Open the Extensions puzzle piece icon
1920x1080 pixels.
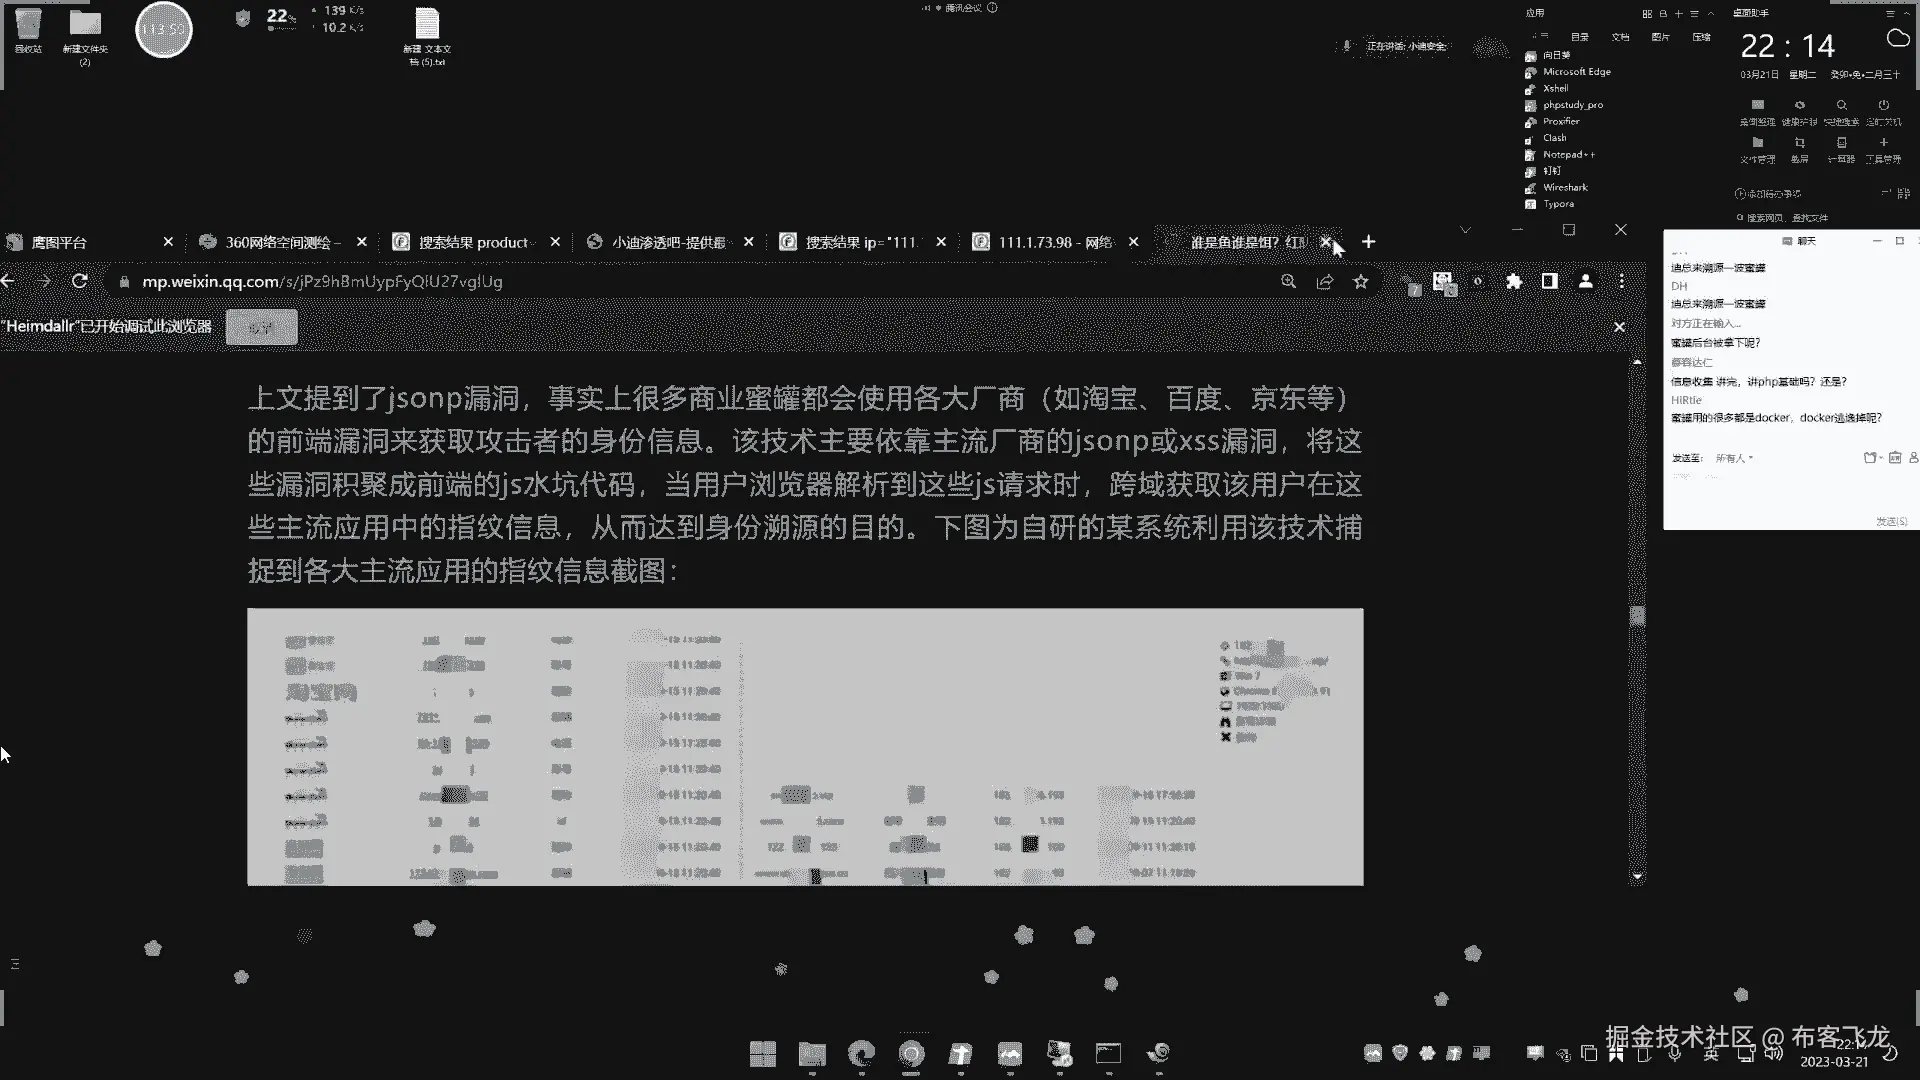[1514, 282]
